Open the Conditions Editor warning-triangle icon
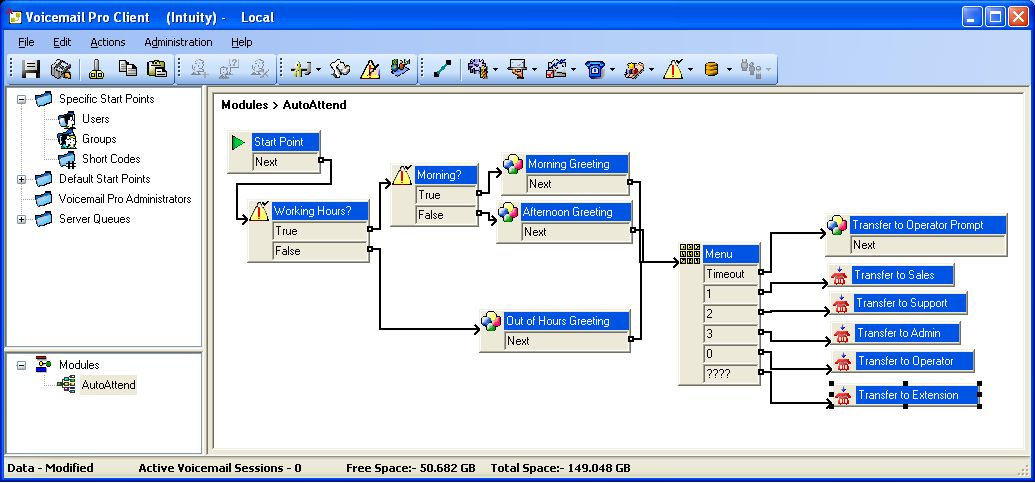The height and width of the screenshot is (483, 1035). point(370,69)
